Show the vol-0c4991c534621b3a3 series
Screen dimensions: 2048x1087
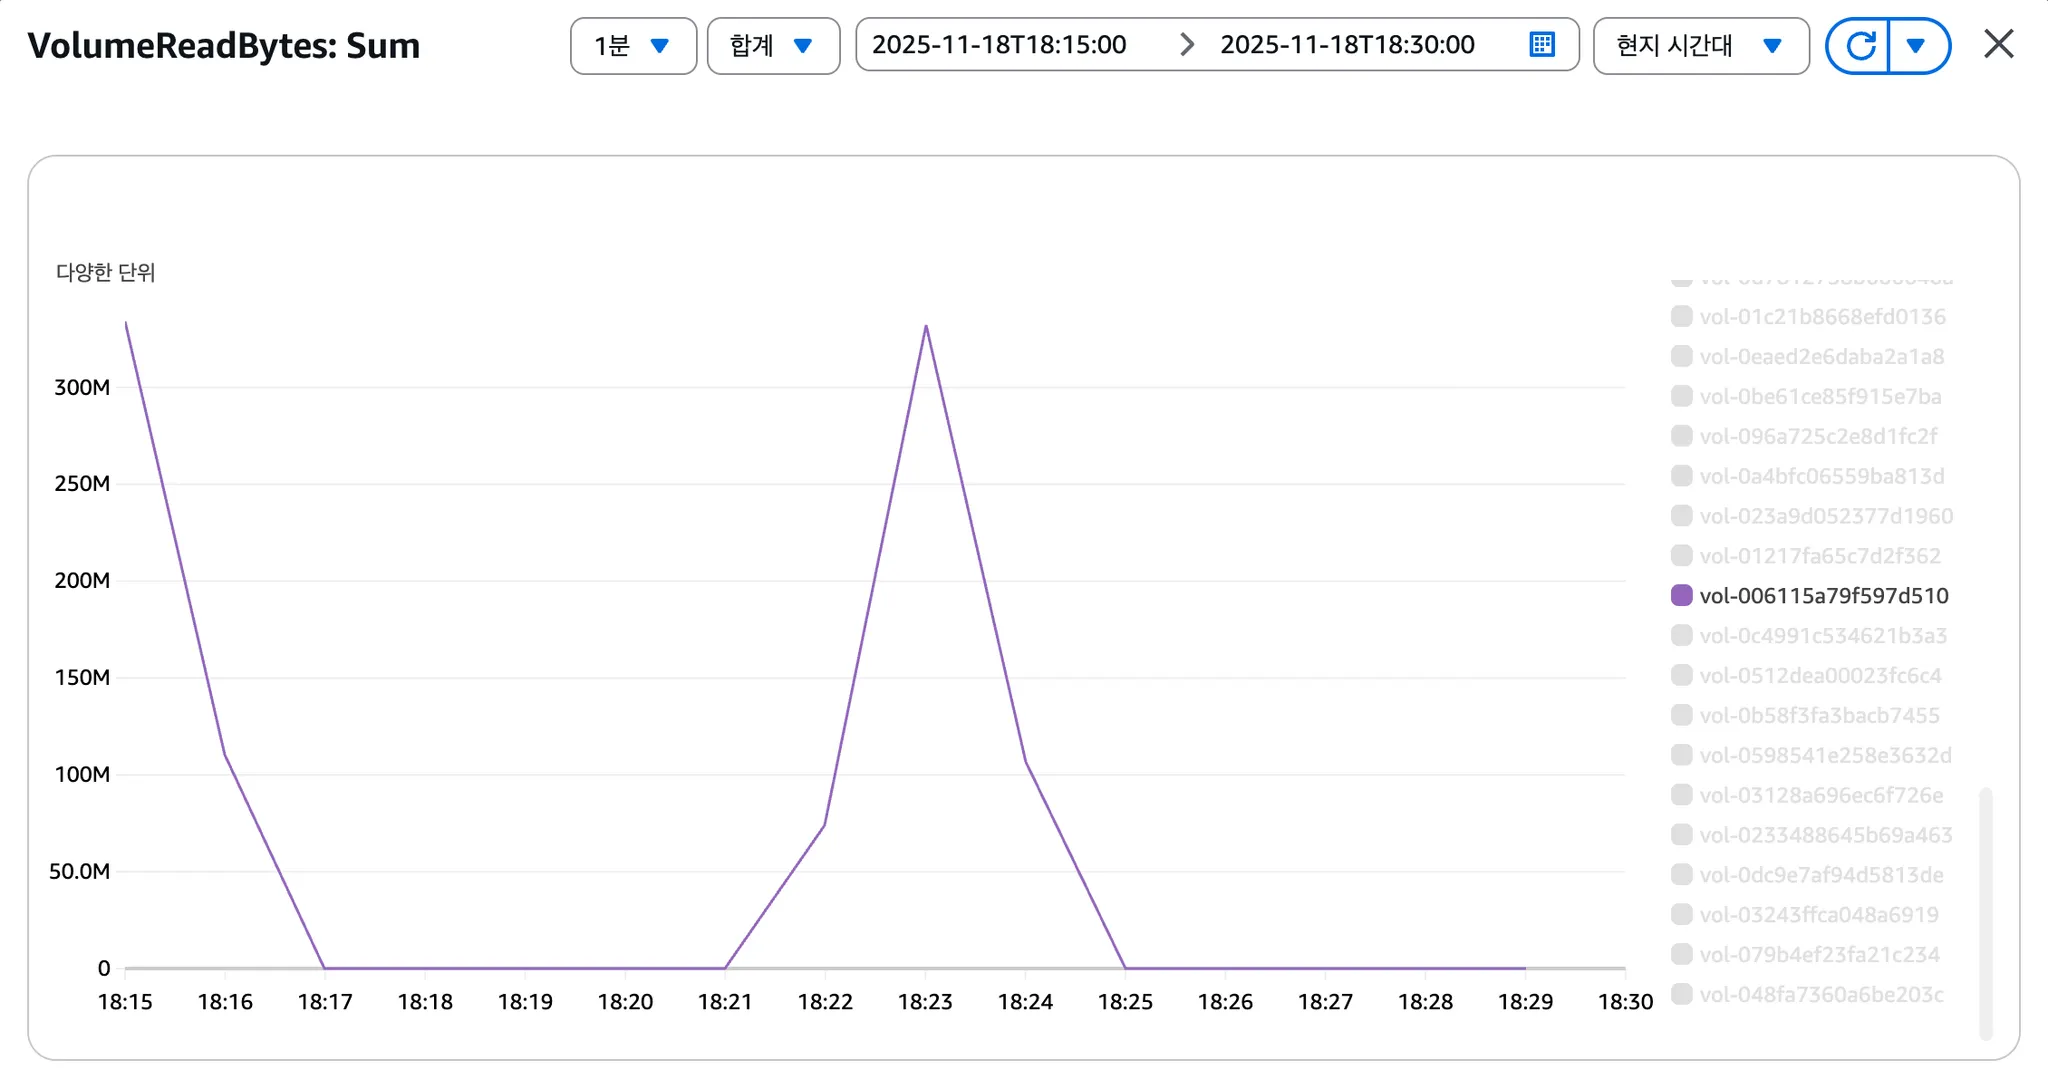1681,636
